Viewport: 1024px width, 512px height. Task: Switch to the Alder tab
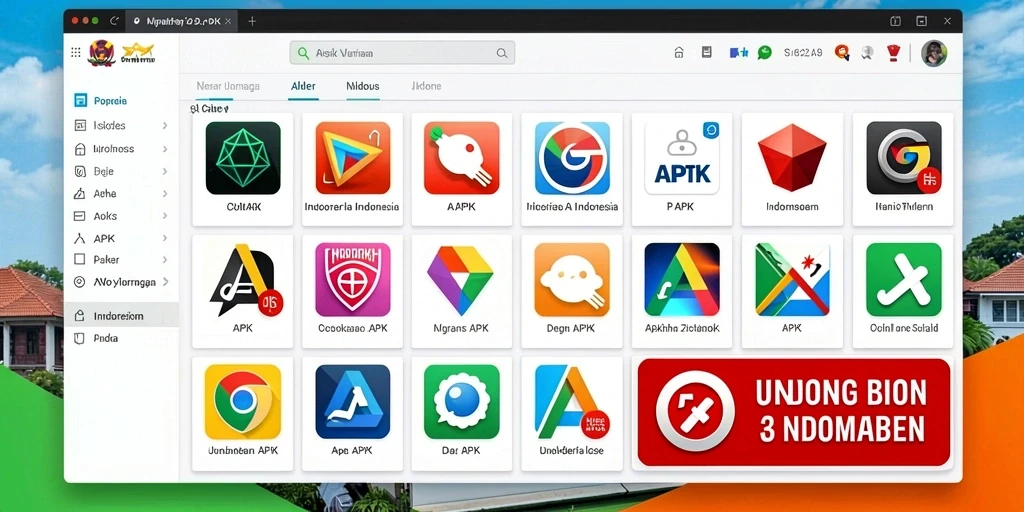click(303, 86)
